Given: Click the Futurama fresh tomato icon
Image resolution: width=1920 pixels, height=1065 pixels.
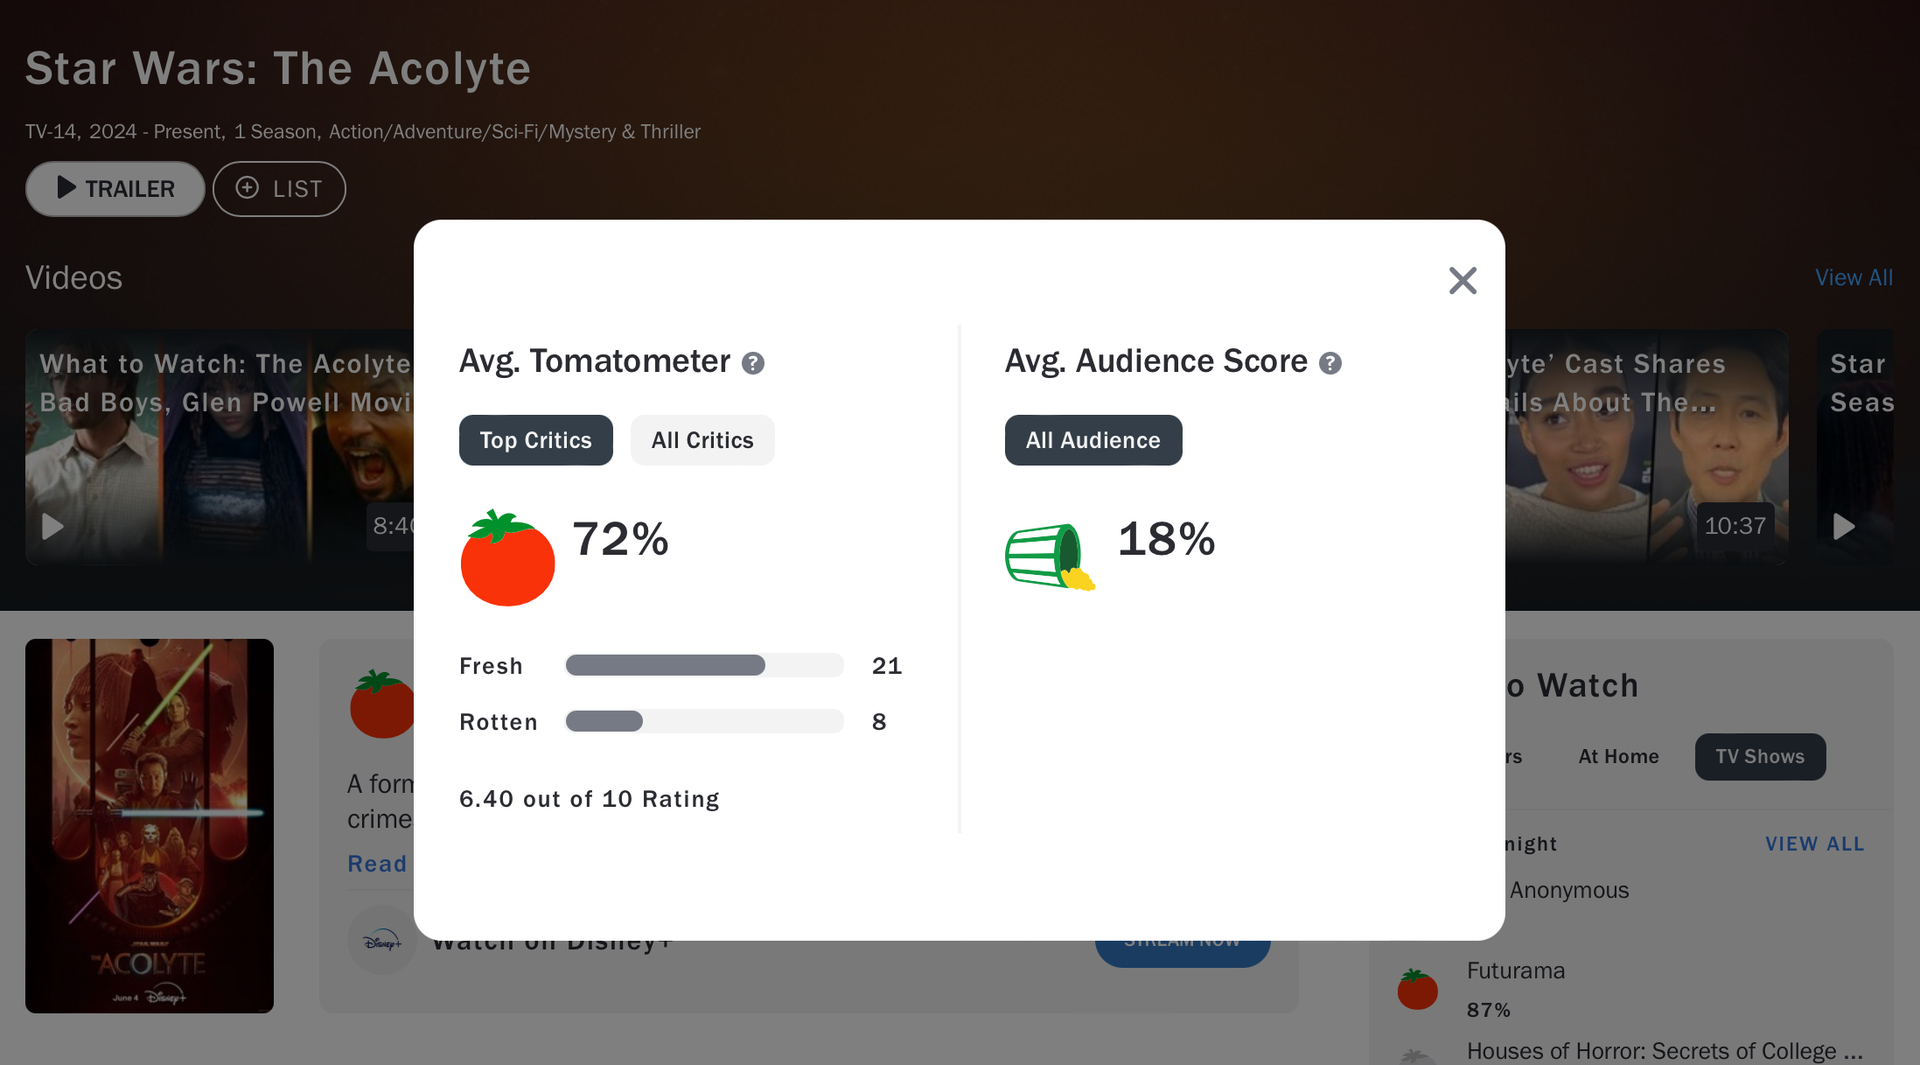Looking at the screenshot, I should pos(1417,989).
